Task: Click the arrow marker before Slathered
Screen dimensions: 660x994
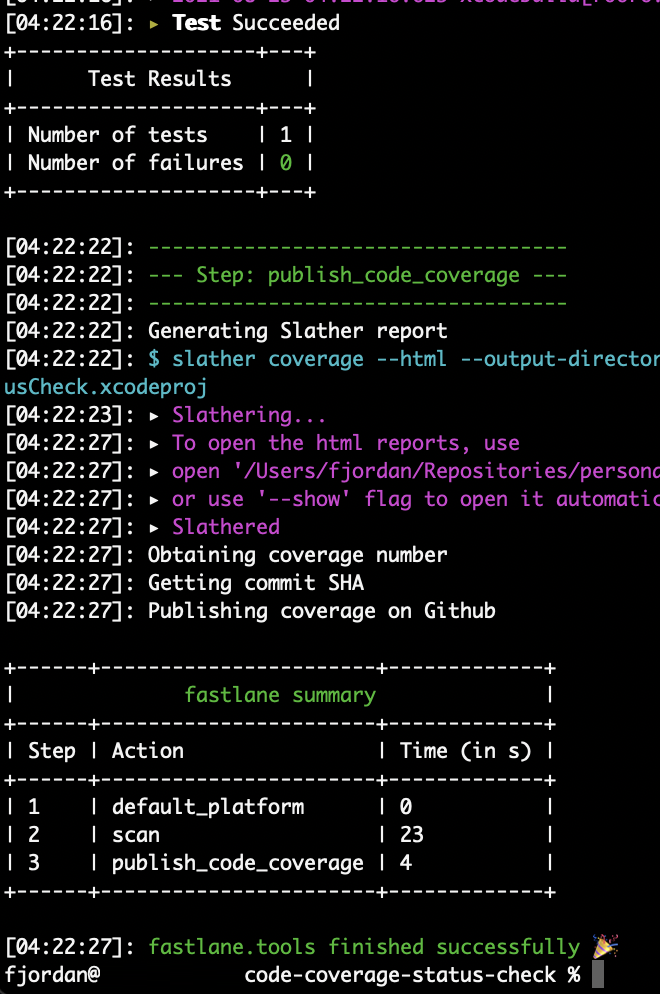Action: click(x=154, y=527)
